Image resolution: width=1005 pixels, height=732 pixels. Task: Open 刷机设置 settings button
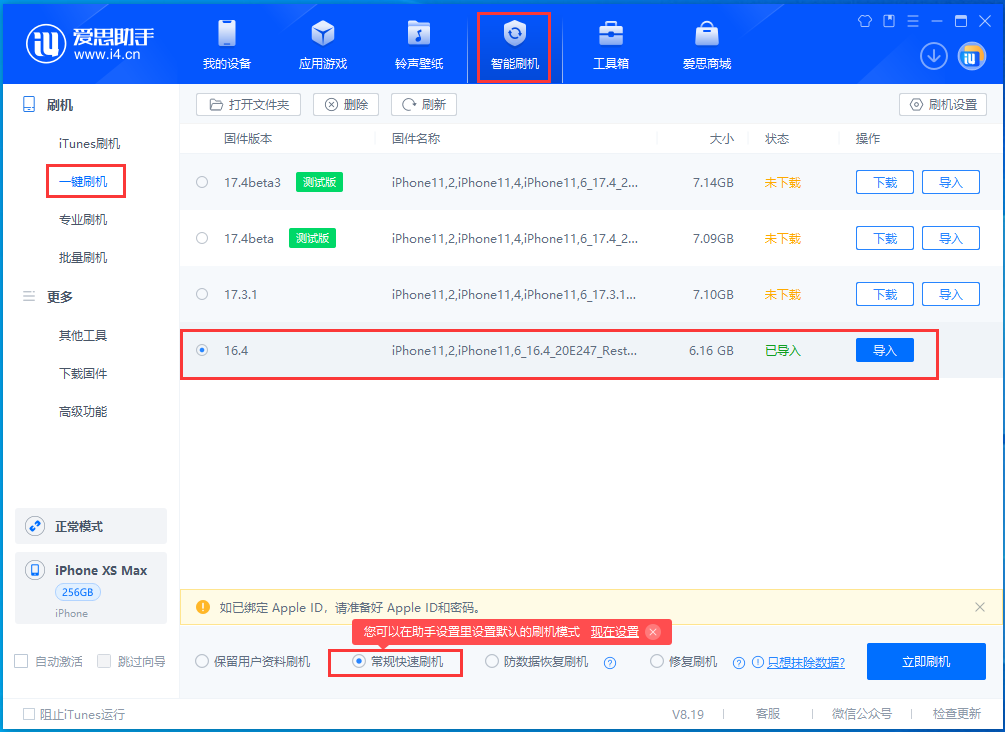coord(943,104)
